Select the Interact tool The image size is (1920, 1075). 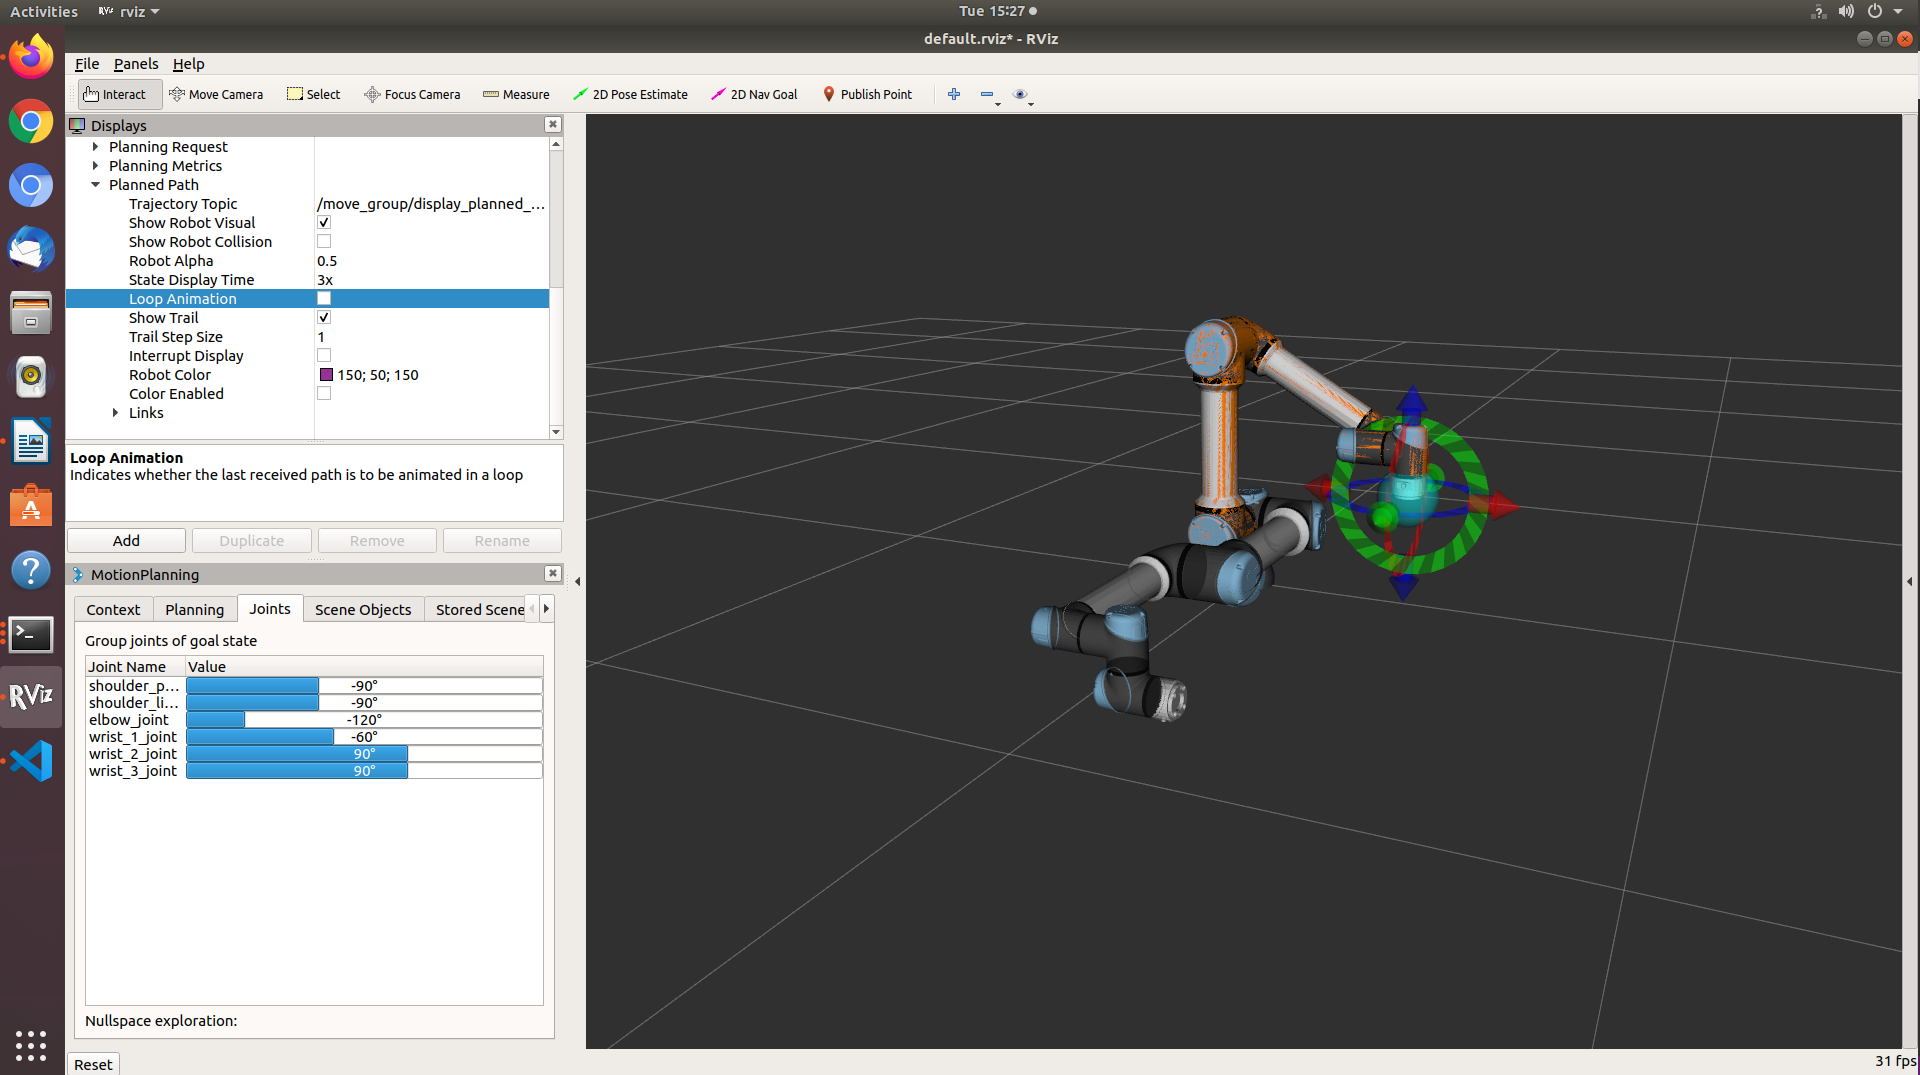coord(120,94)
